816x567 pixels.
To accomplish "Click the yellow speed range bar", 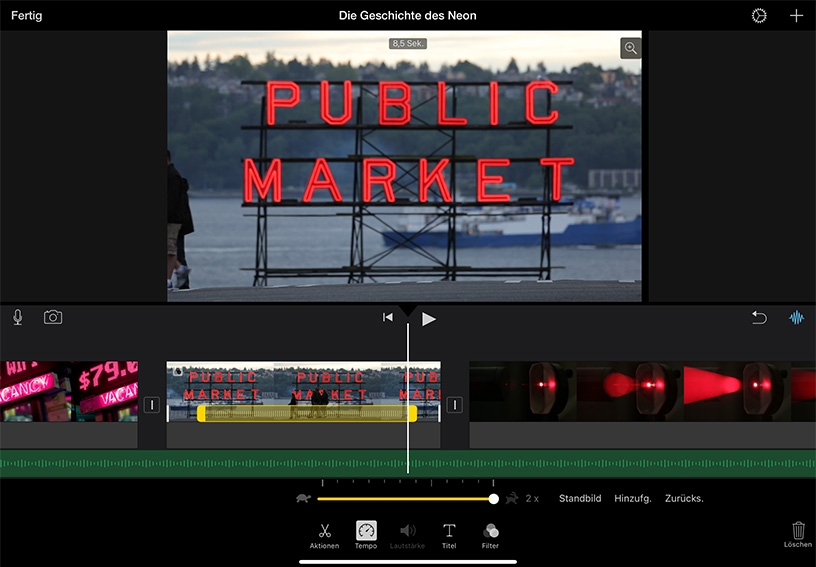I will coord(307,414).
